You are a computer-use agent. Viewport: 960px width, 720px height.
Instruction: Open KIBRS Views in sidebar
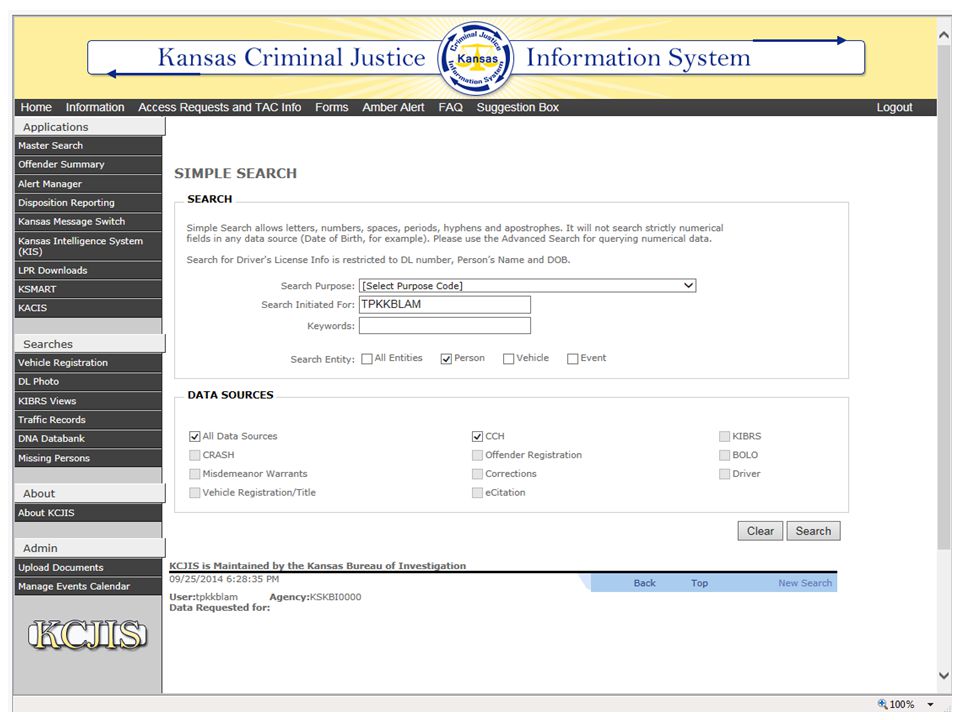[x=88, y=401]
